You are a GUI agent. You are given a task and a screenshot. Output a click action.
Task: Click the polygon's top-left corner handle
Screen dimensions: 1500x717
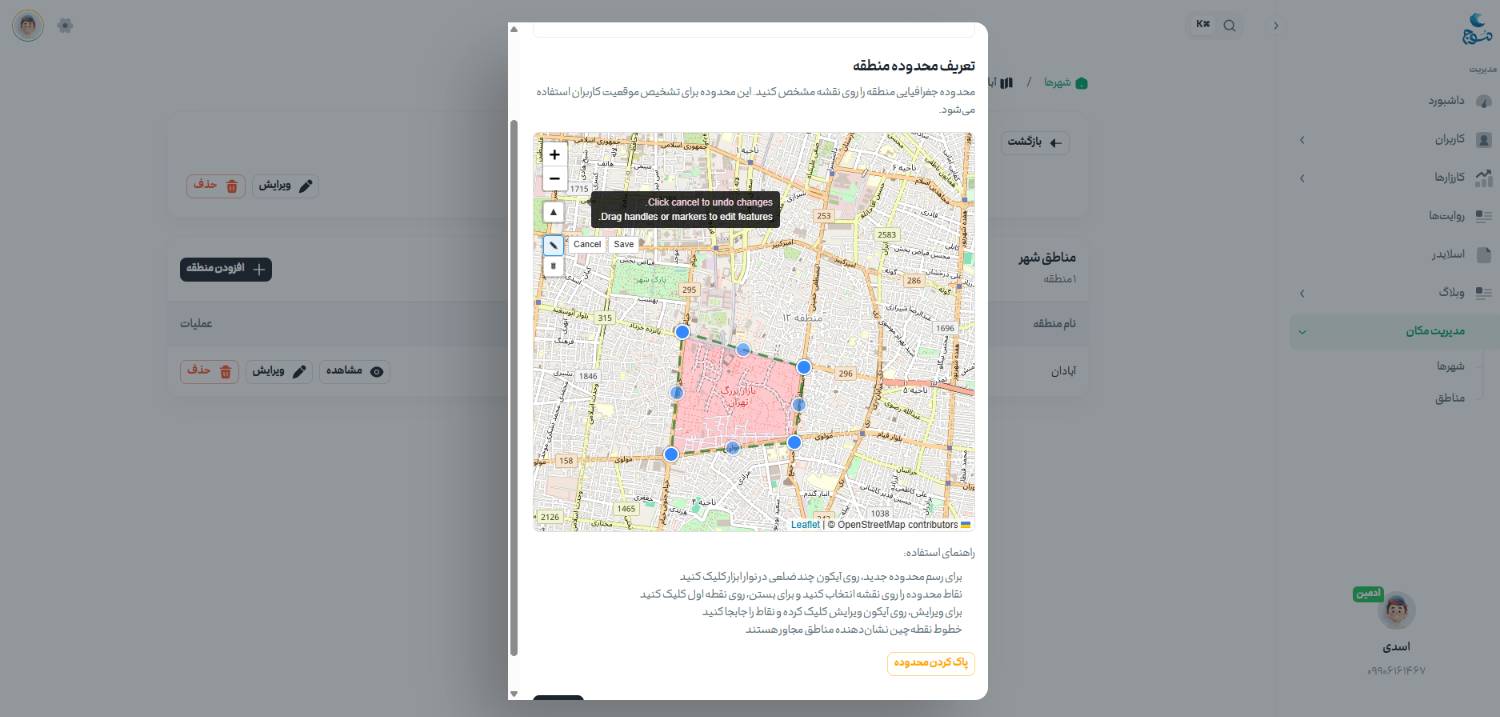pyautogui.click(x=682, y=332)
